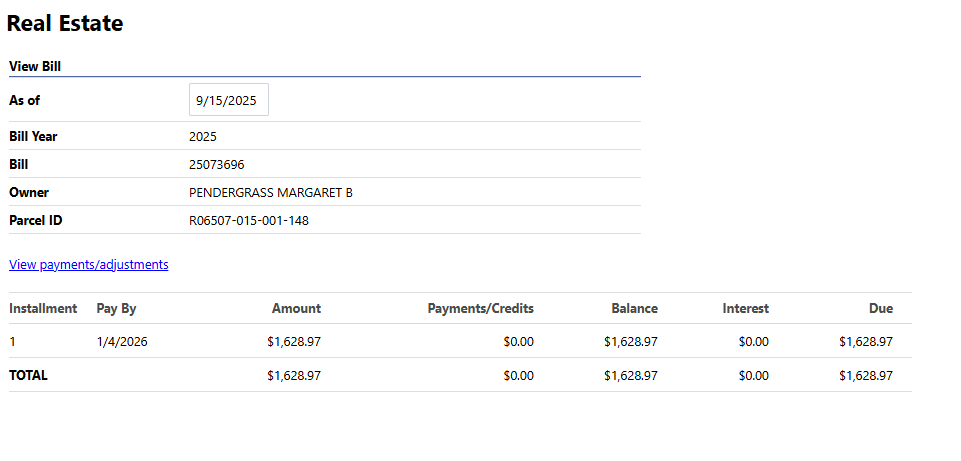The height and width of the screenshot is (461, 961).
Task: Click the Interest column header
Action: pyautogui.click(x=745, y=308)
